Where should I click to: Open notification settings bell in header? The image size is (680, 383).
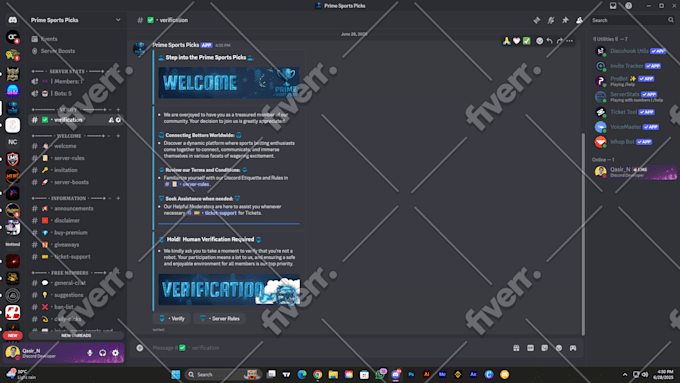551,20
